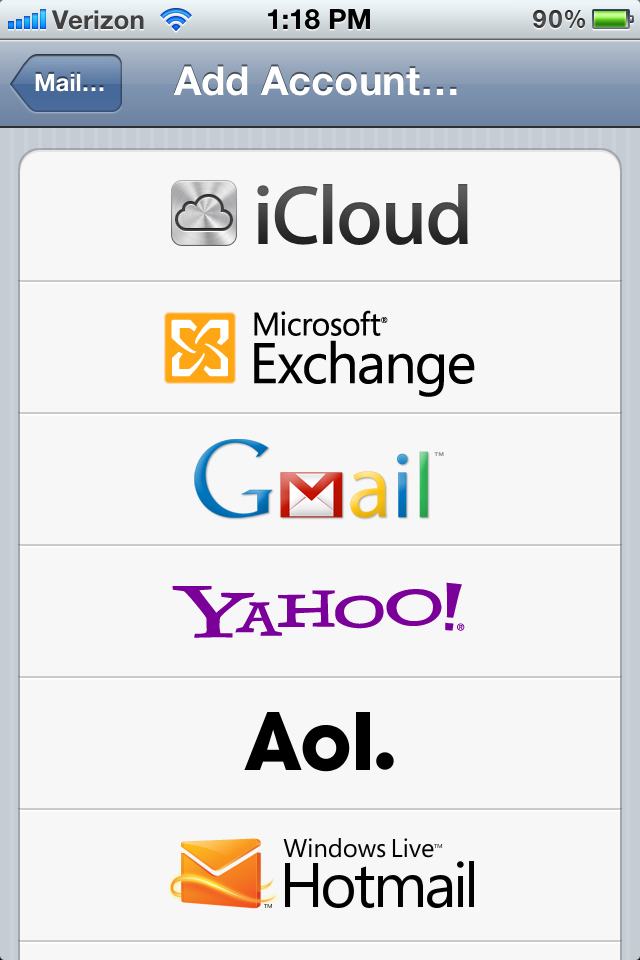Viewport: 640px width, 960px height.
Task: Choose the Windows Live Hotmail envelope icon
Action: point(222,873)
